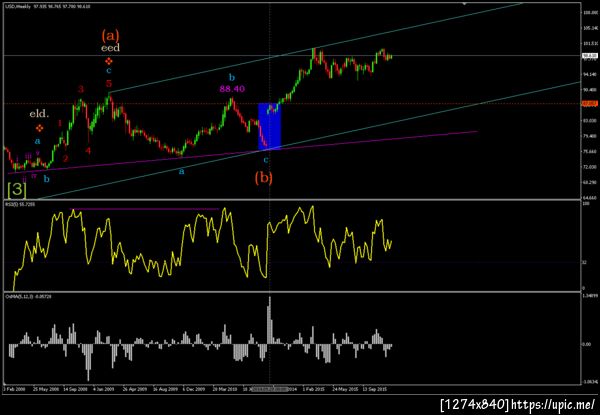
Task: Select the white horizontal price line
Action: [x=291, y=56]
